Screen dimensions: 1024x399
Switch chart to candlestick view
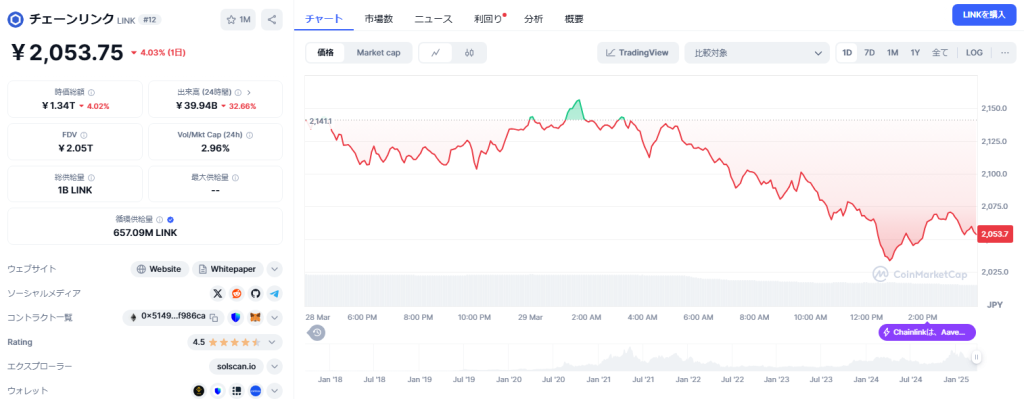pyautogui.click(x=469, y=53)
